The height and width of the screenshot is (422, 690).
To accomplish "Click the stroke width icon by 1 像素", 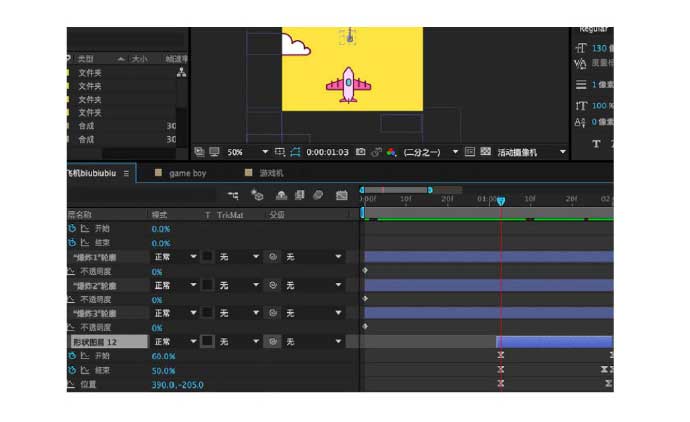I will [581, 84].
